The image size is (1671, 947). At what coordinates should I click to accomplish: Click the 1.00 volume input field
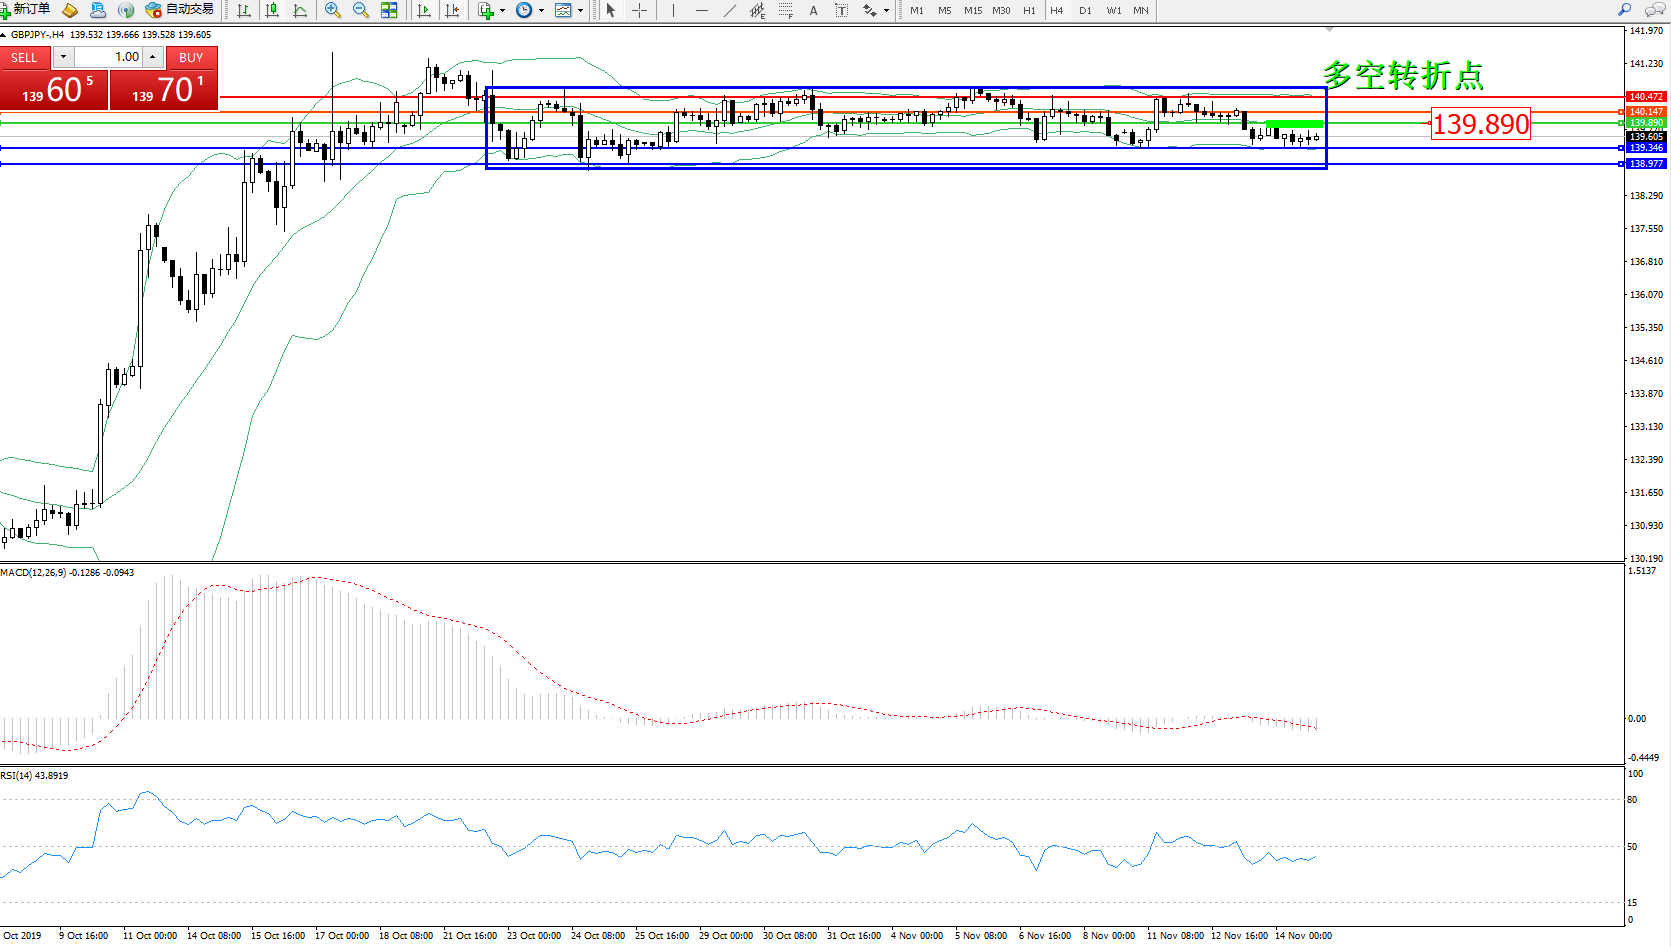click(108, 57)
